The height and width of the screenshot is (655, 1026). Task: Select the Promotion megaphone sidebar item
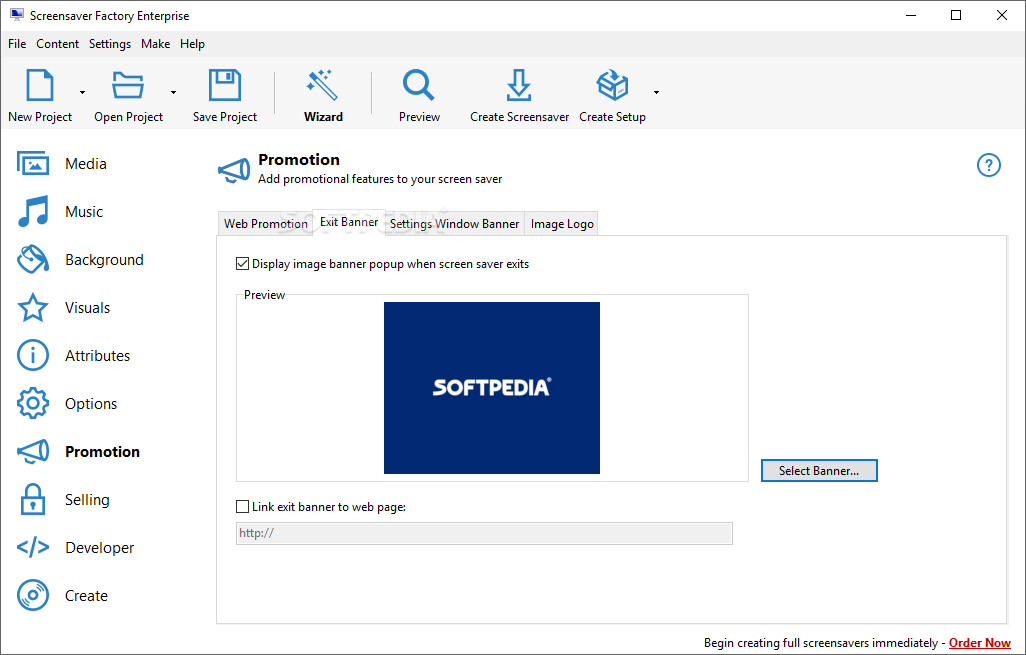click(x=79, y=451)
